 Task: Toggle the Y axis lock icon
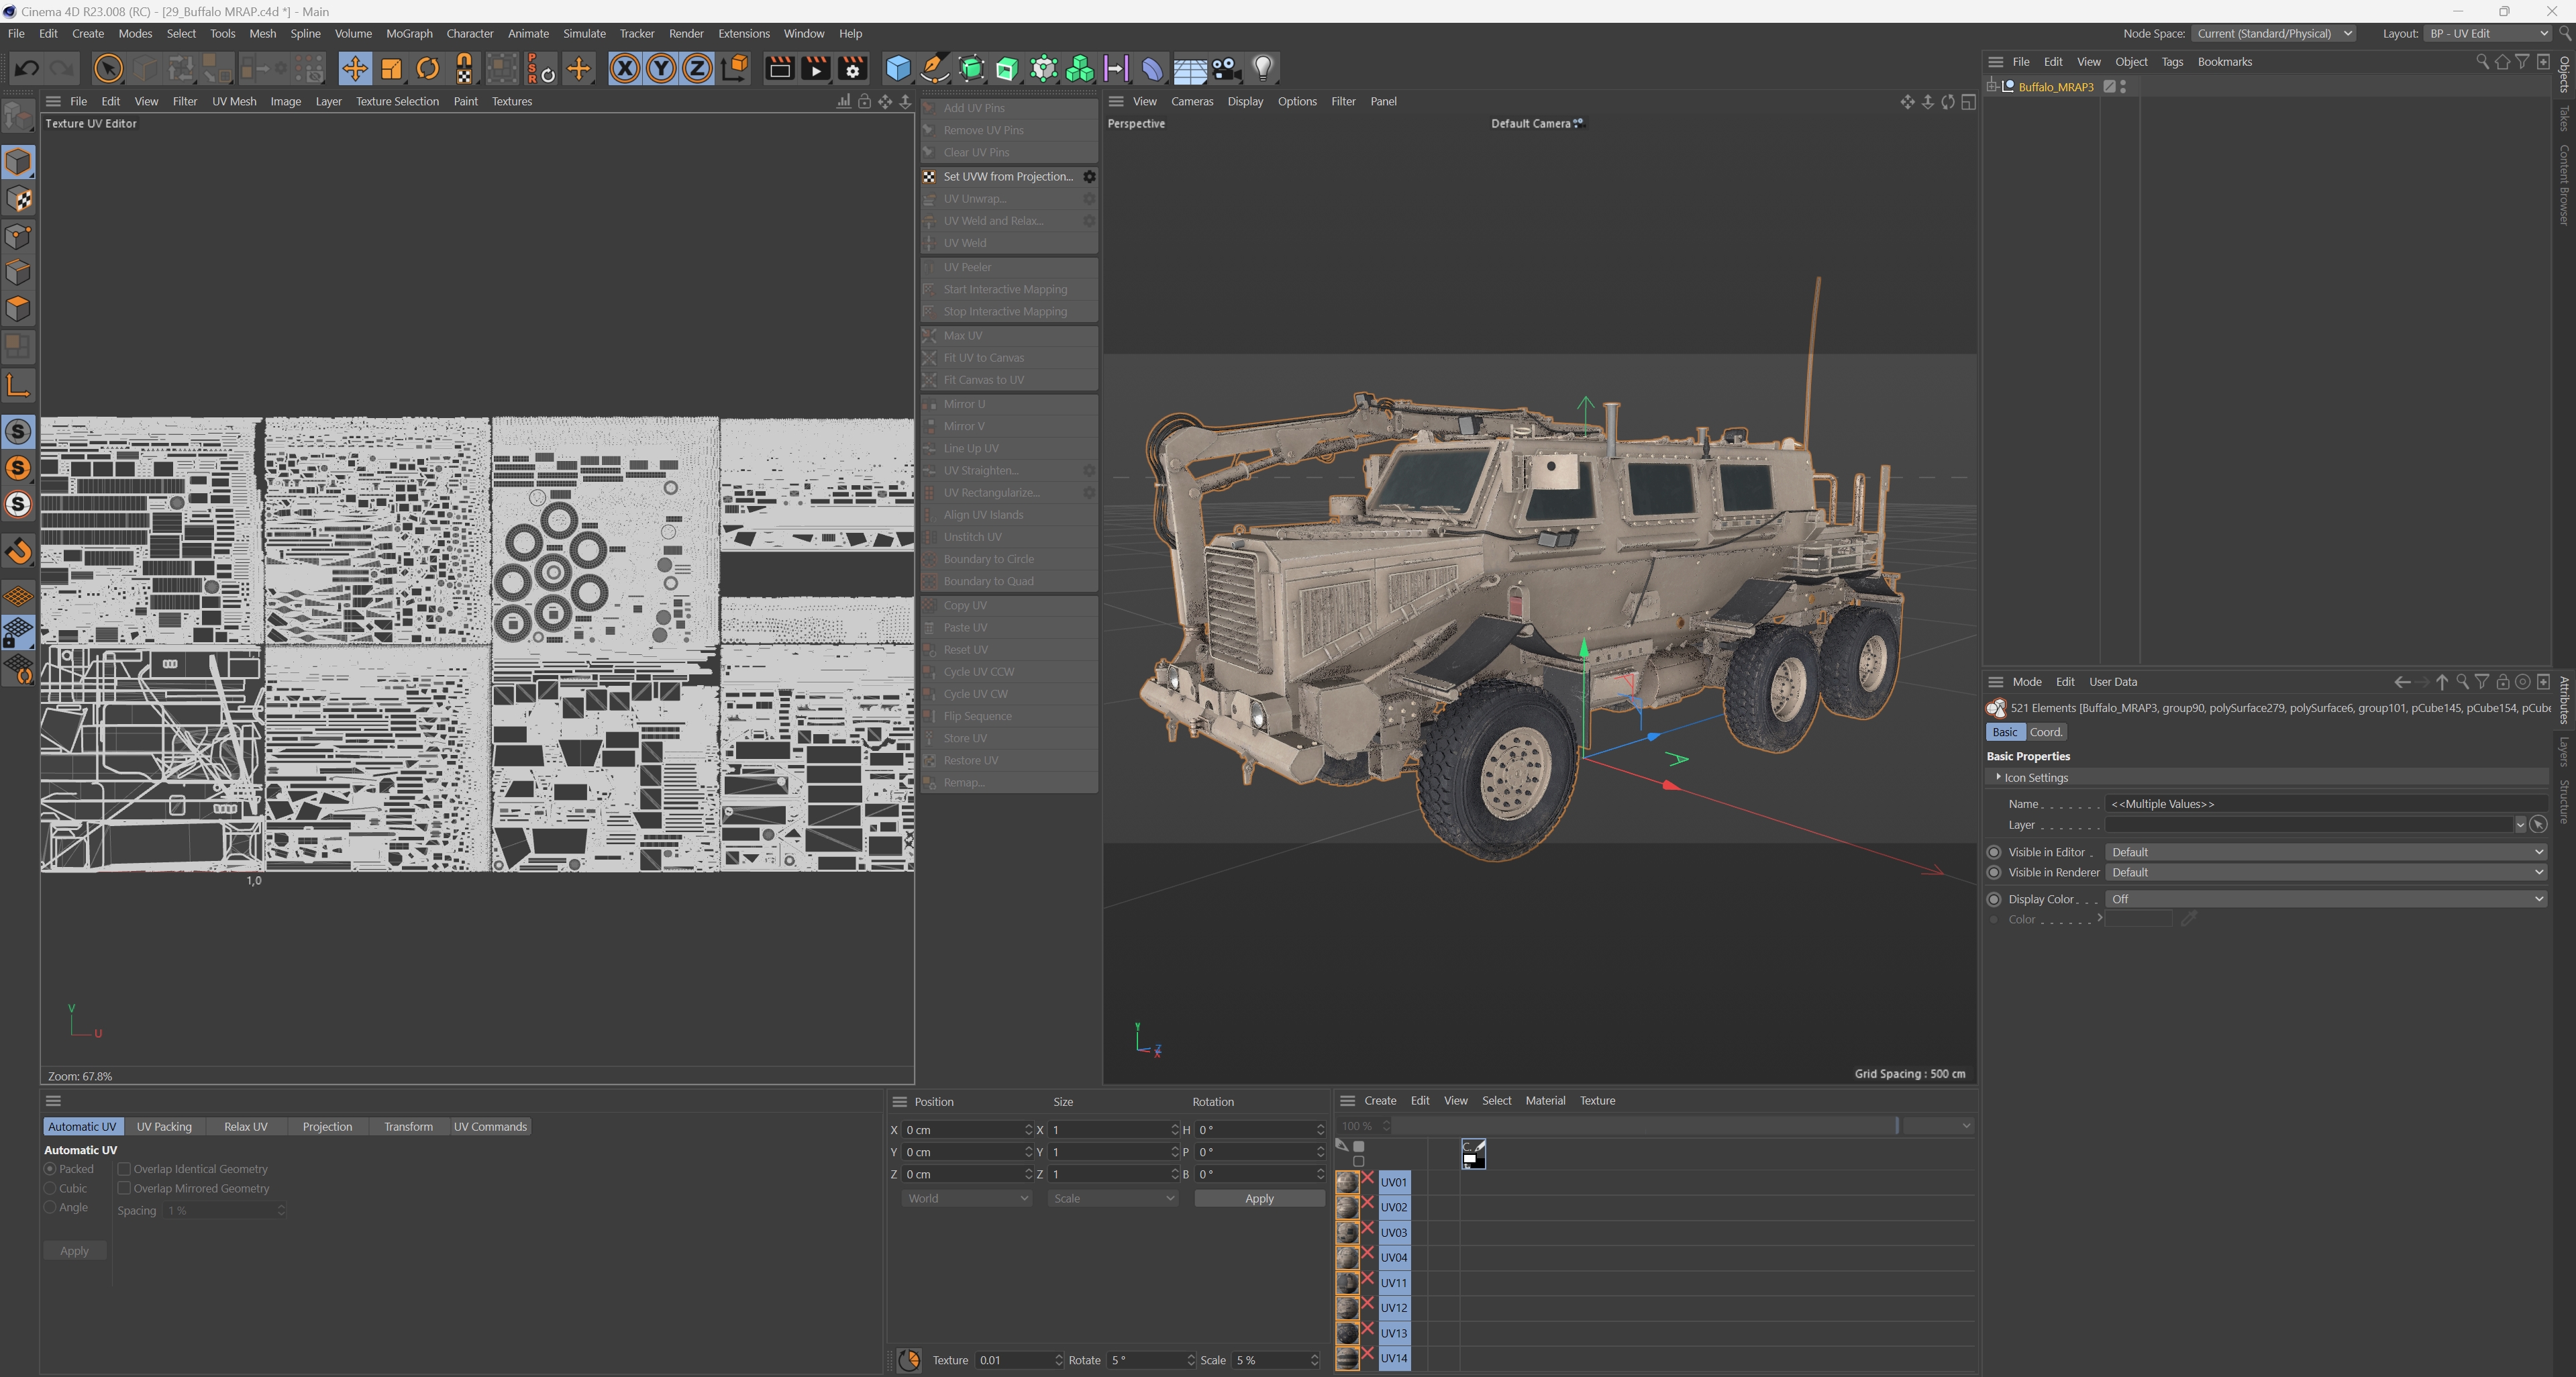click(660, 69)
